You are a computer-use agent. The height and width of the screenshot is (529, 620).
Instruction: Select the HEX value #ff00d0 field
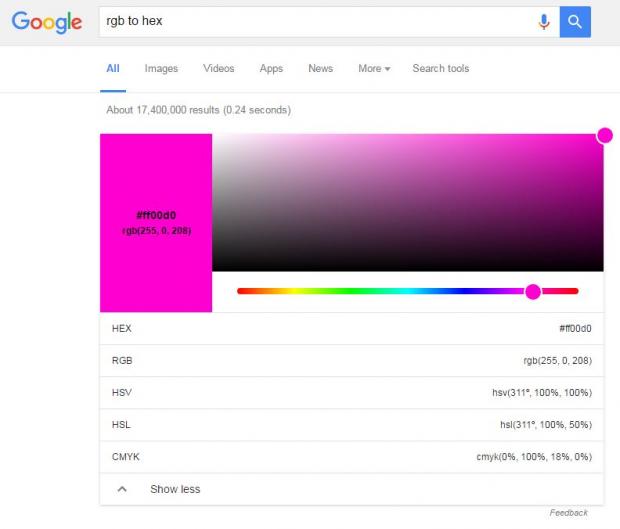pyautogui.click(x=575, y=328)
